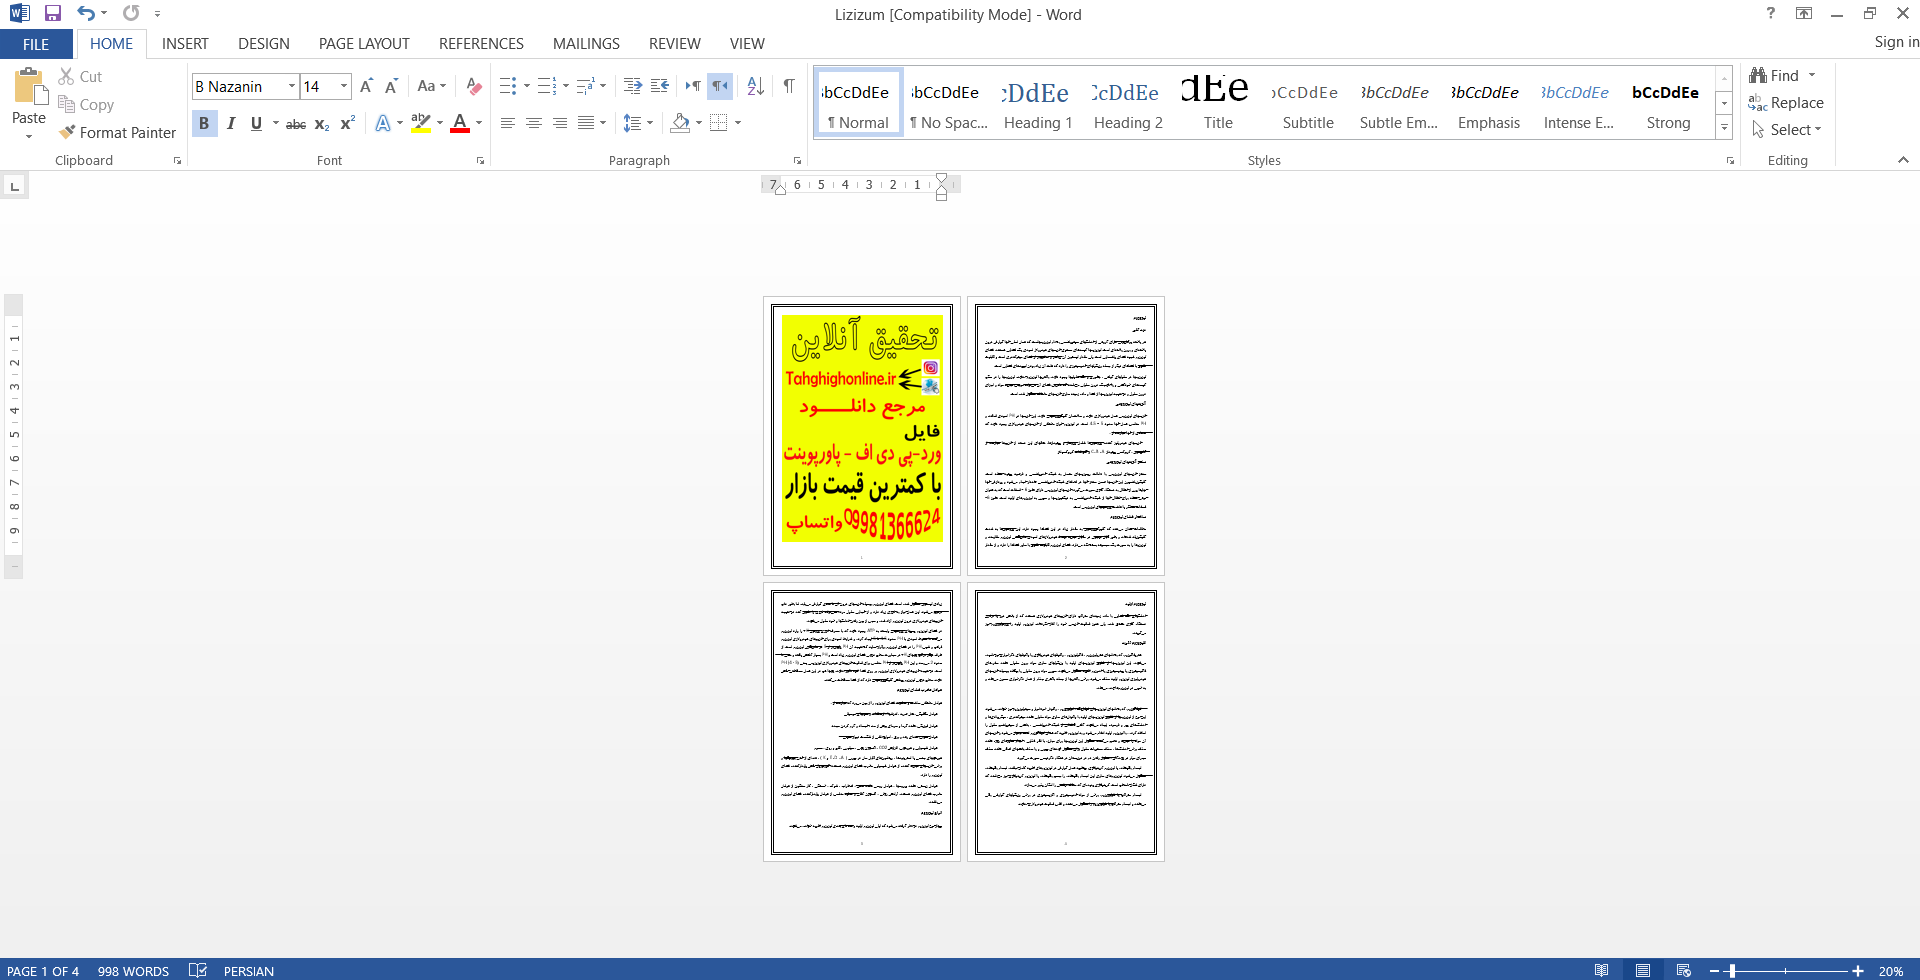This screenshot has height=980, width=1920.
Task: Toggle align right paragraph
Action: [x=560, y=123]
